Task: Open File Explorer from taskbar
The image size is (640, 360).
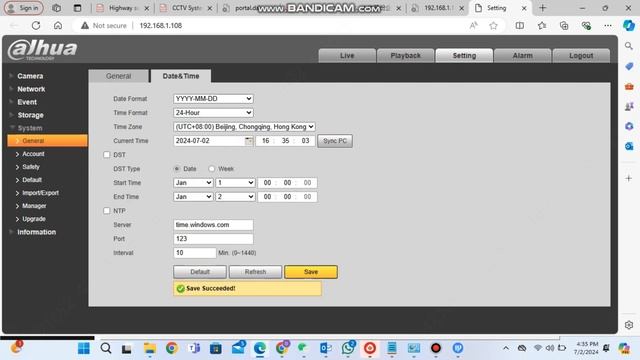Action: coord(149,348)
